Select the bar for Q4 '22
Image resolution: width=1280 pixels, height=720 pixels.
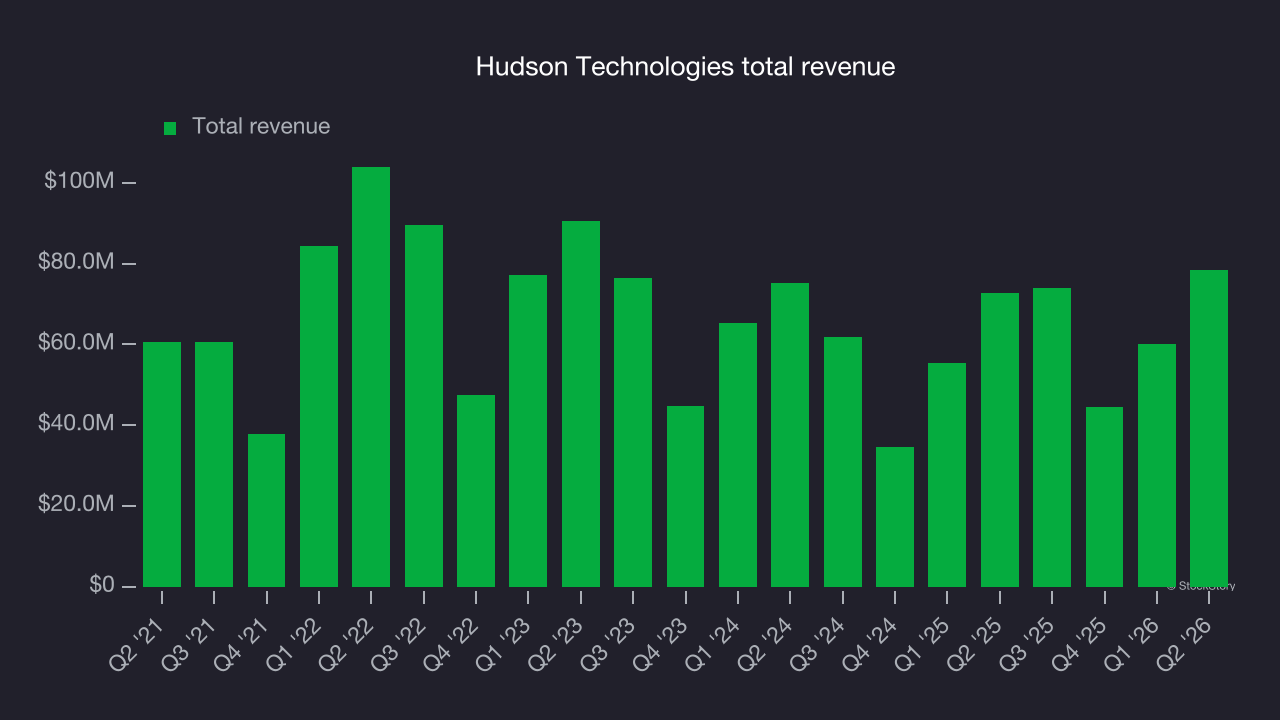click(x=476, y=491)
